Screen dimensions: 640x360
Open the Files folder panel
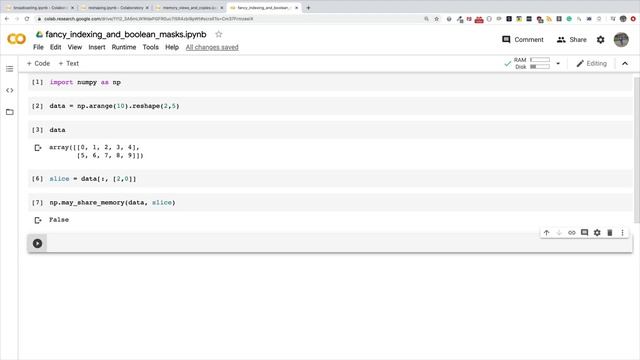click(x=10, y=112)
